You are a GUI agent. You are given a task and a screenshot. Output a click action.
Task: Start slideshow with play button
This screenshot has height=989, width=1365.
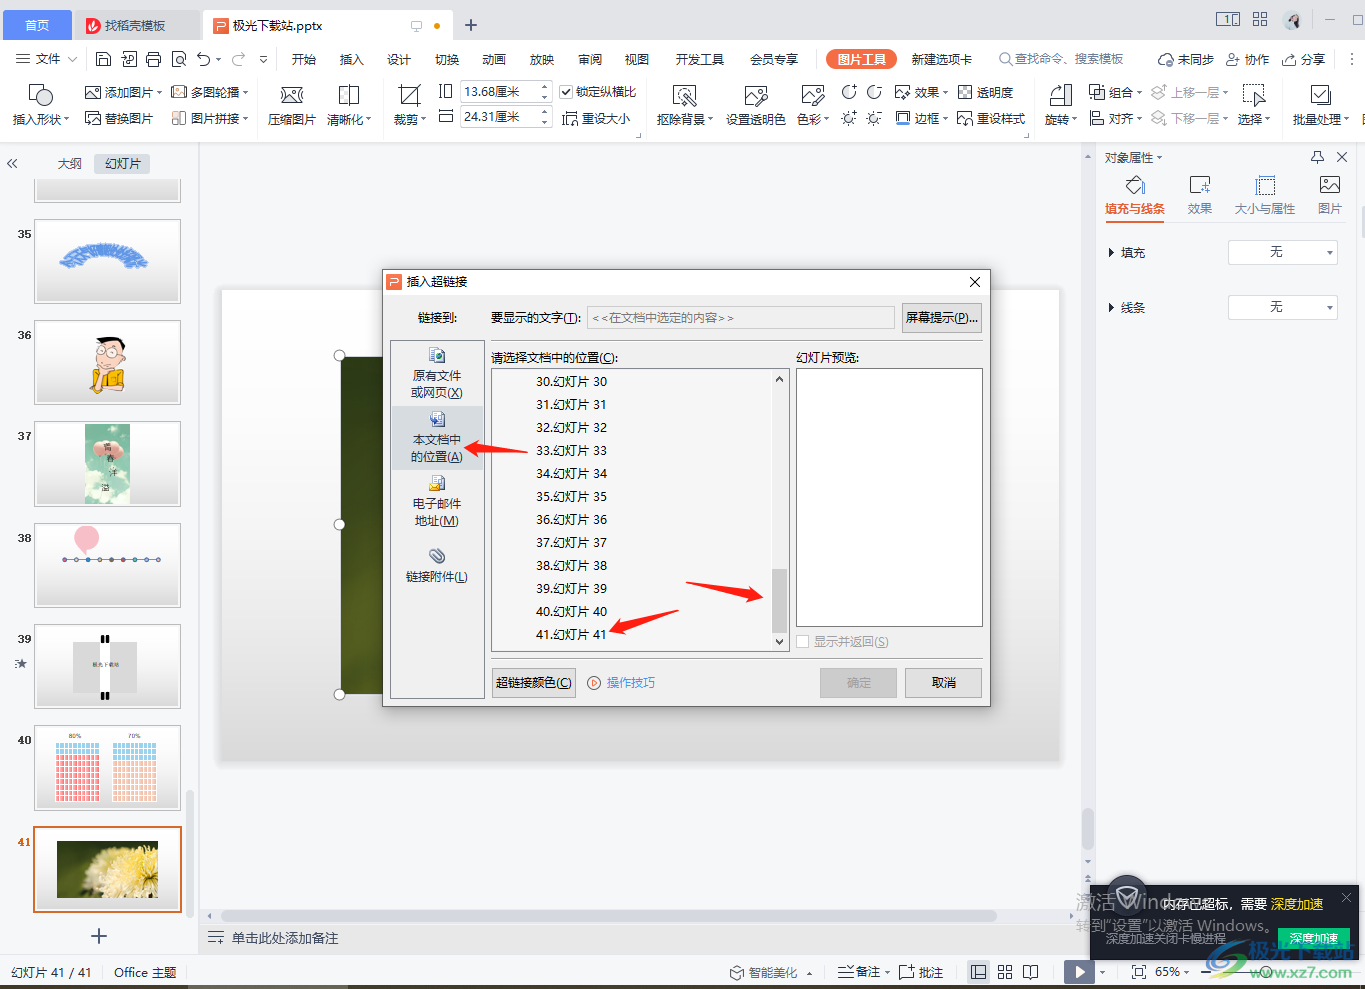[1079, 972]
